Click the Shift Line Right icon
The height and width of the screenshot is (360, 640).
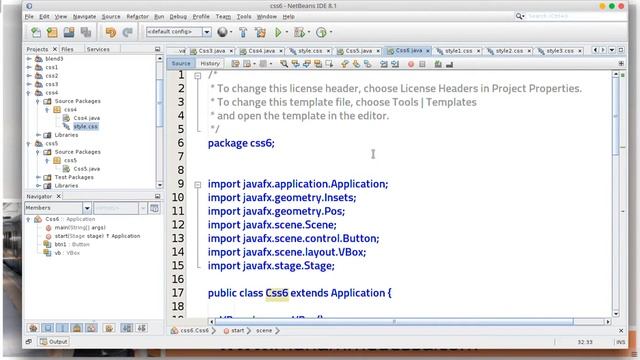395,64
